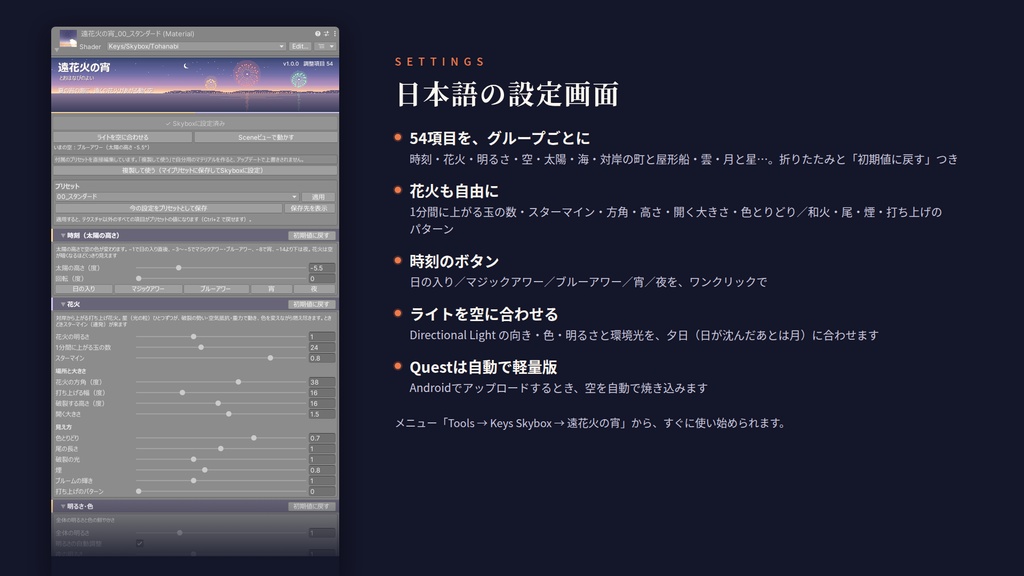This screenshot has width=1024, height=576.
Task: Reset the 花火 section with 初期値に戻す
Action: [312, 304]
